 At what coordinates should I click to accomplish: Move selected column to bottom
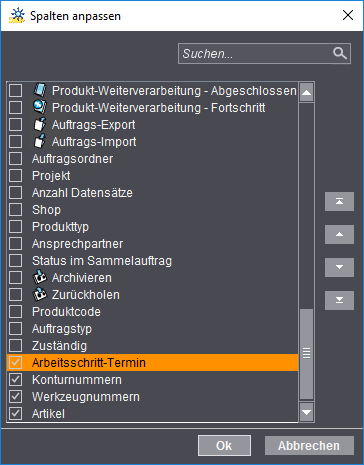click(x=339, y=300)
